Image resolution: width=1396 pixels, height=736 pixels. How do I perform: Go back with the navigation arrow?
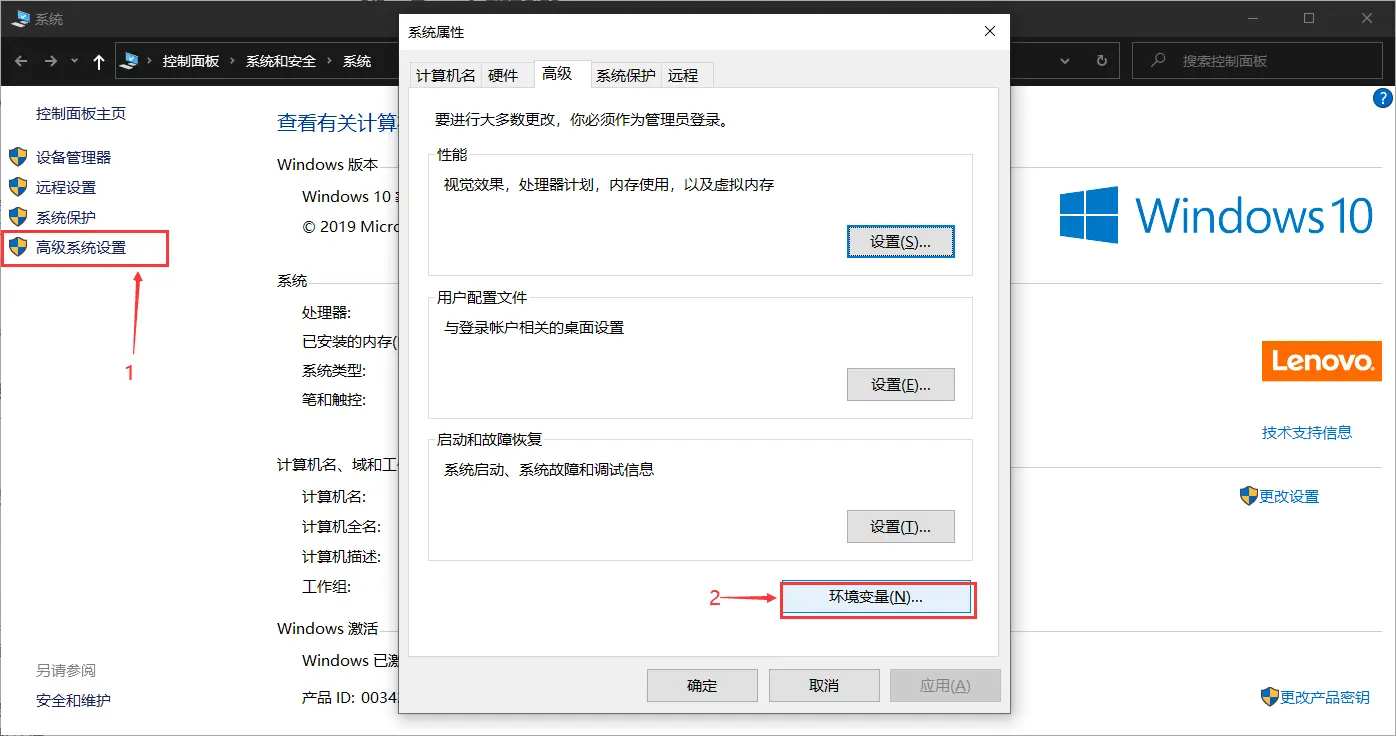(21, 61)
